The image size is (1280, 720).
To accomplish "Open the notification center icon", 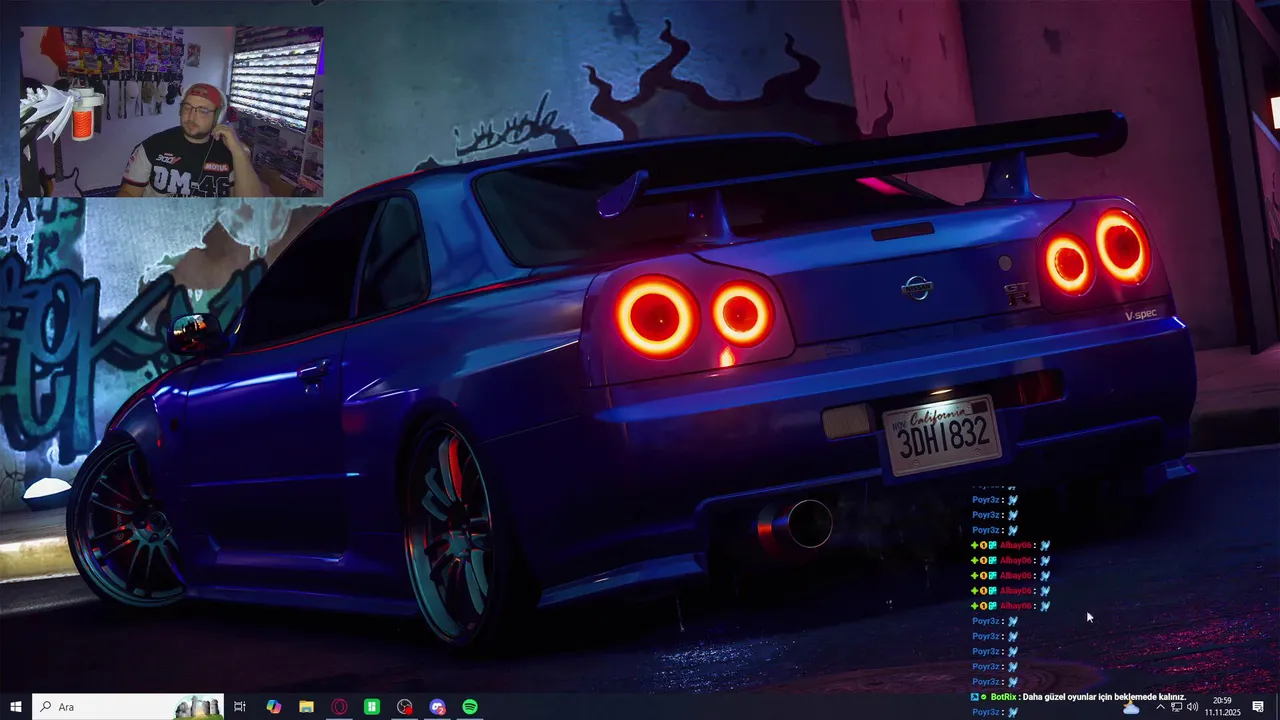I will (1258, 707).
